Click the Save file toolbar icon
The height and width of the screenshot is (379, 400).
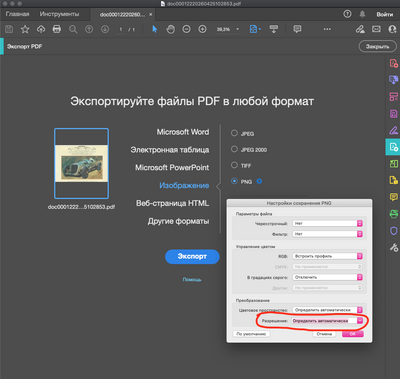pos(9,29)
